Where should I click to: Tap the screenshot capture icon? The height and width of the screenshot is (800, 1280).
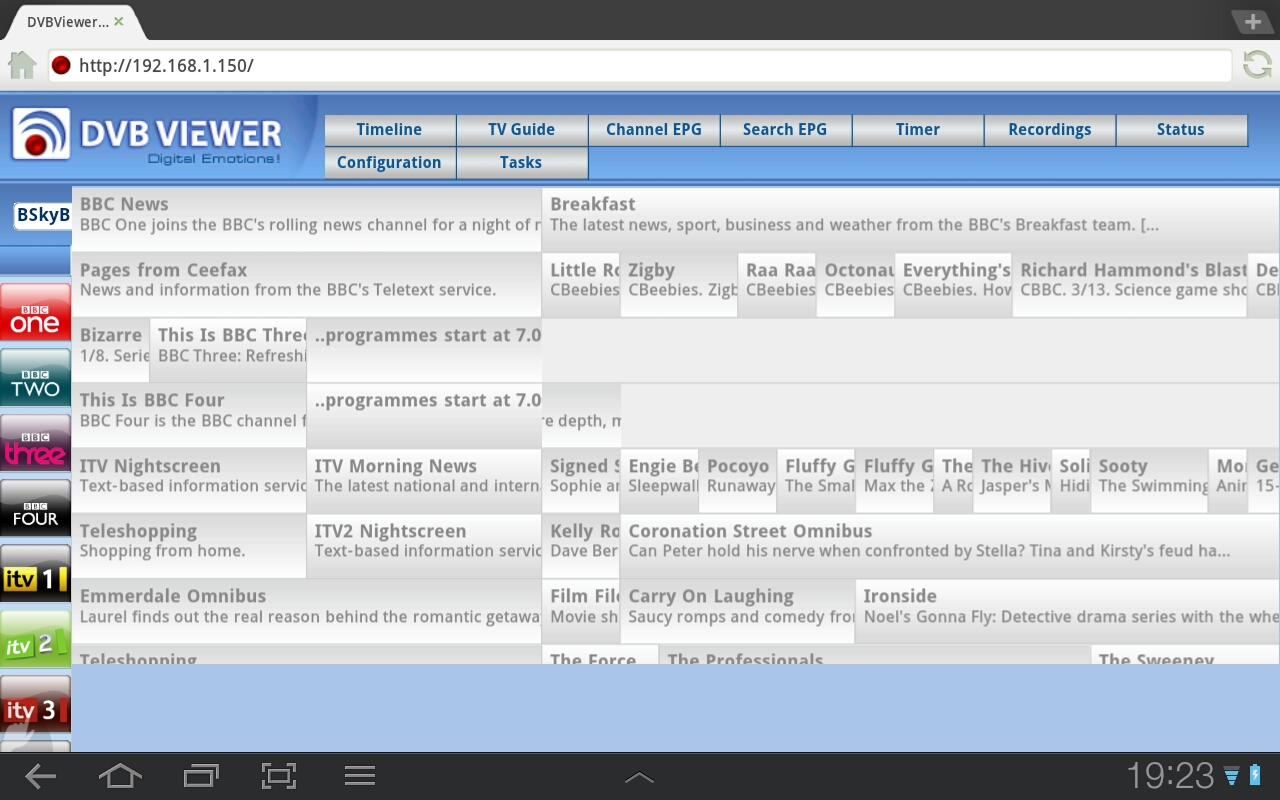tap(279, 776)
